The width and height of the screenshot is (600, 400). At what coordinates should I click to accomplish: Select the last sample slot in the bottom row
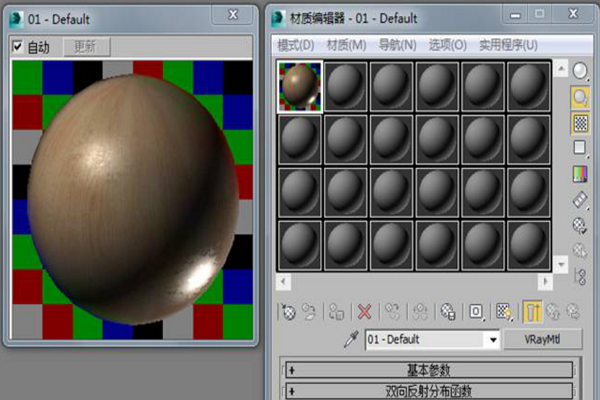tap(529, 245)
